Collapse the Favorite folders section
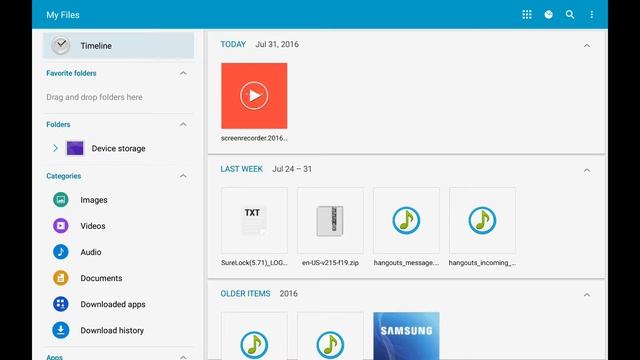The image size is (640, 360). pyautogui.click(x=183, y=73)
